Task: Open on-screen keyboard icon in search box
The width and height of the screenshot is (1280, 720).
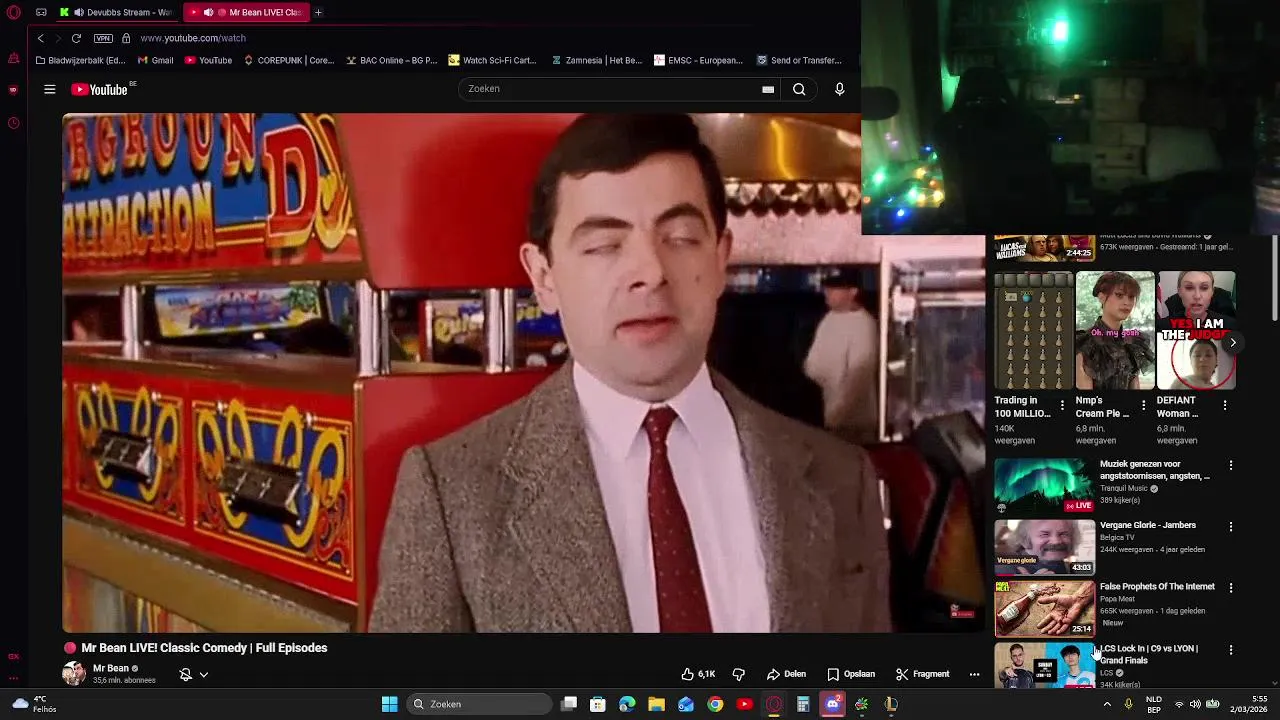Action: point(768,89)
